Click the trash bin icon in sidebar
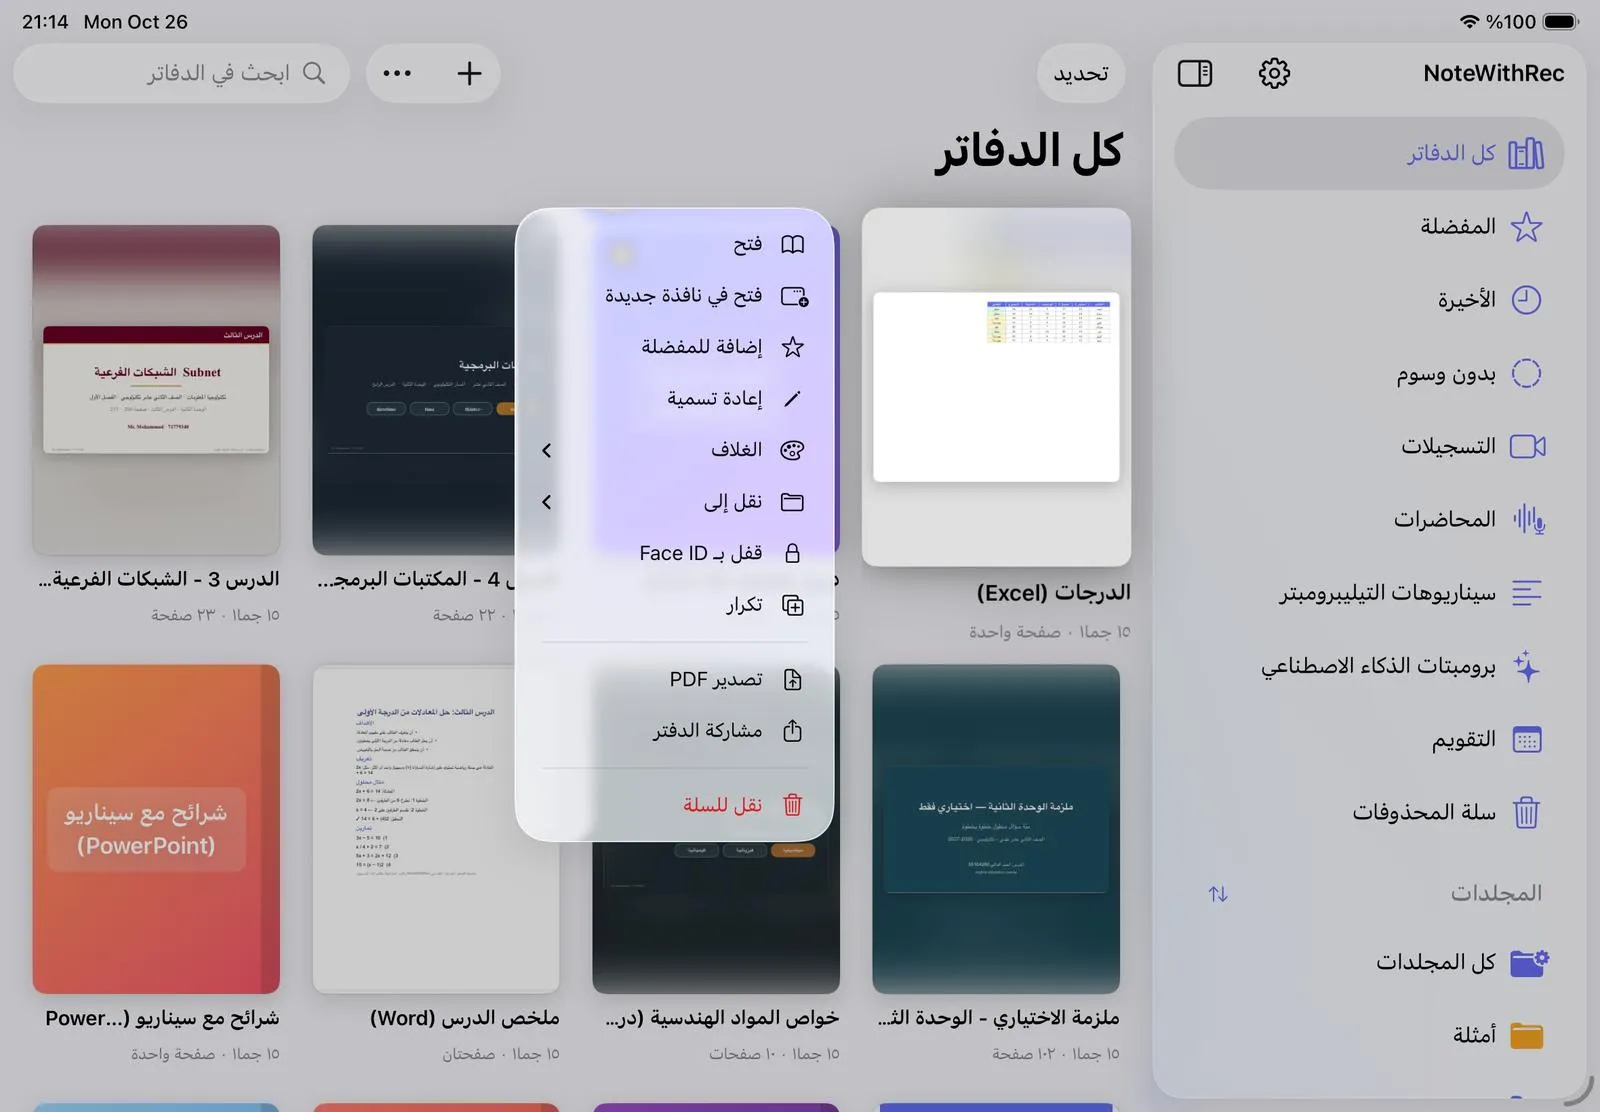 pos(1526,813)
